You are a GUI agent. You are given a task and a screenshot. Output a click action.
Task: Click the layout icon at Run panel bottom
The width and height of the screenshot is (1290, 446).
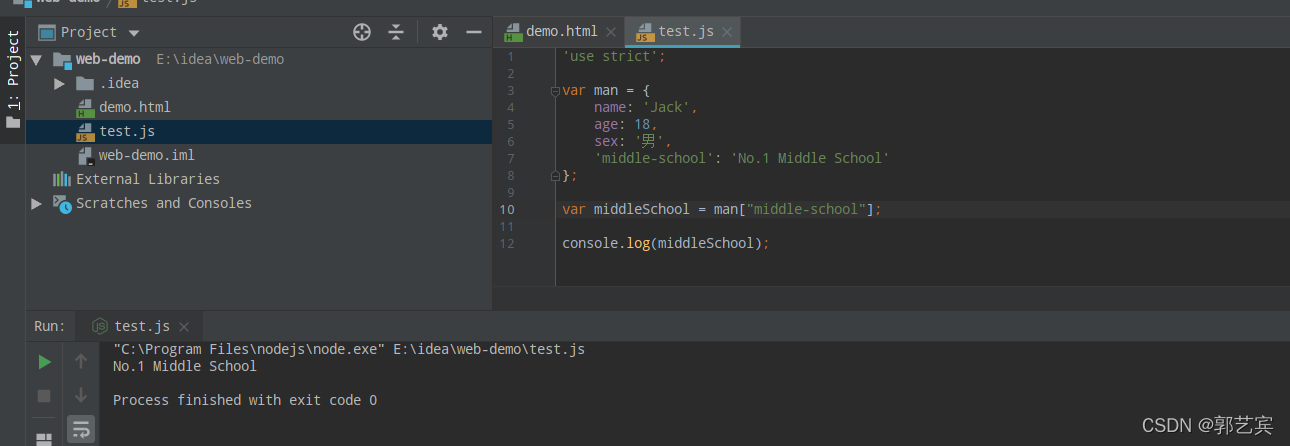(x=44, y=438)
